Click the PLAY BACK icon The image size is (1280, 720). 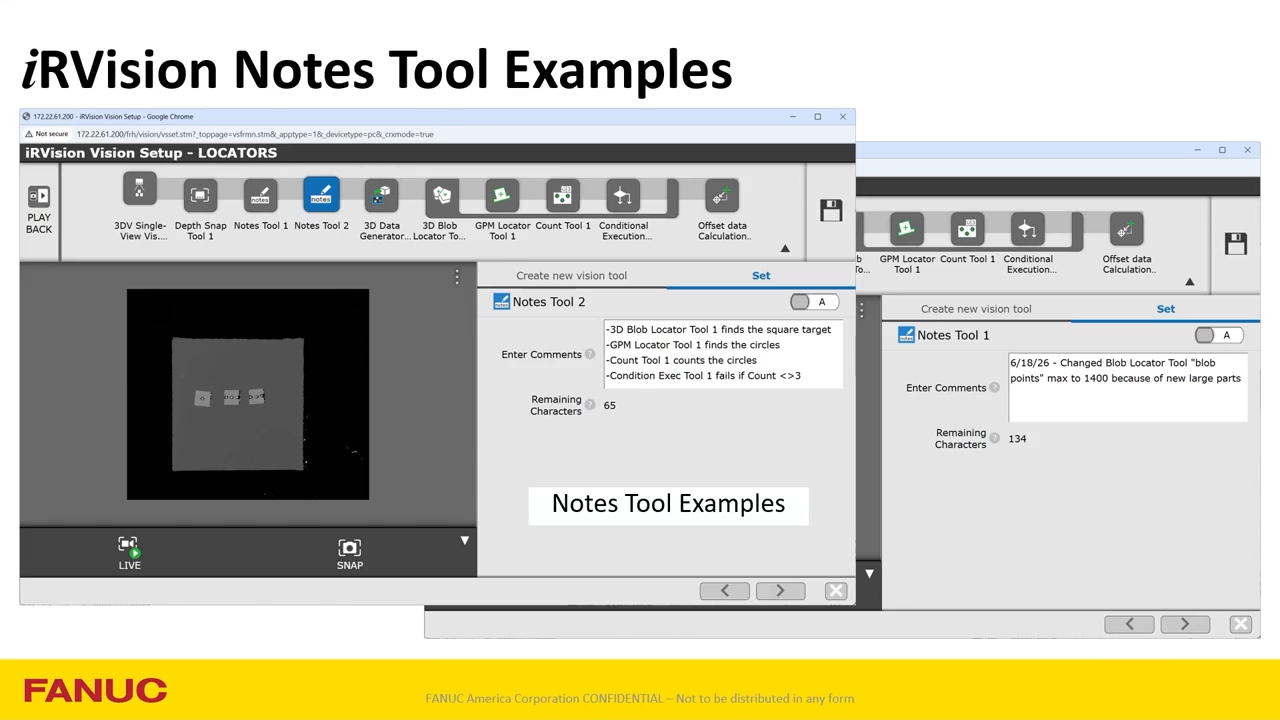(39, 197)
